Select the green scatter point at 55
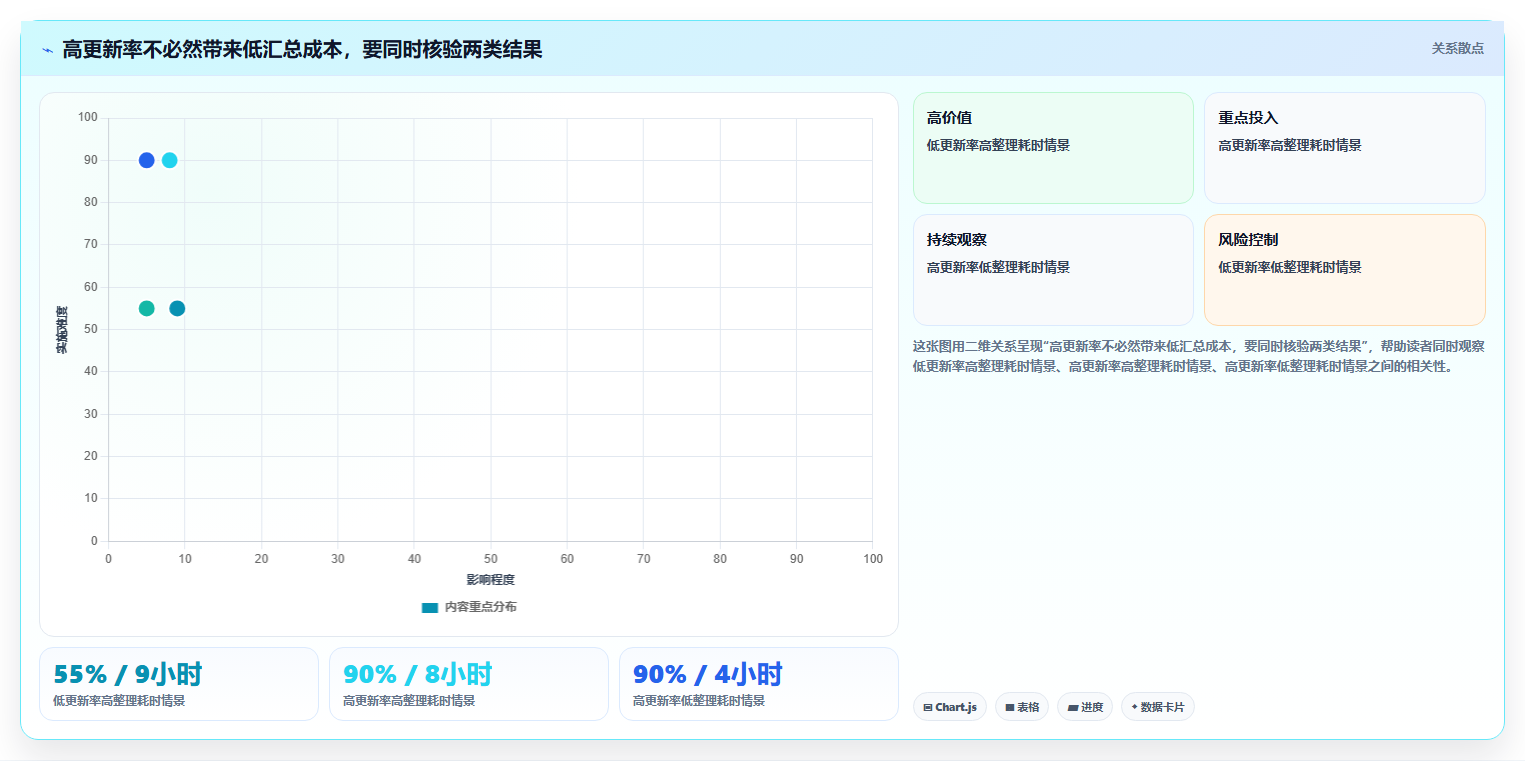 [x=146, y=308]
